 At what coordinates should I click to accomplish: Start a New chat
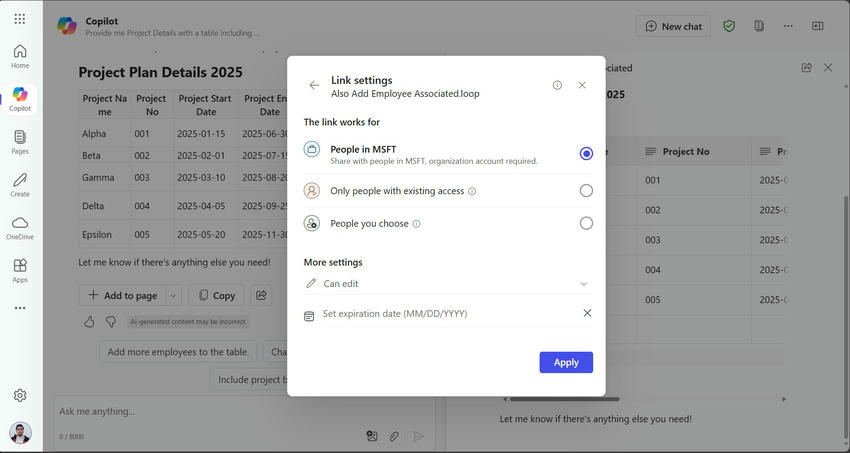click(x=673, y=26)
